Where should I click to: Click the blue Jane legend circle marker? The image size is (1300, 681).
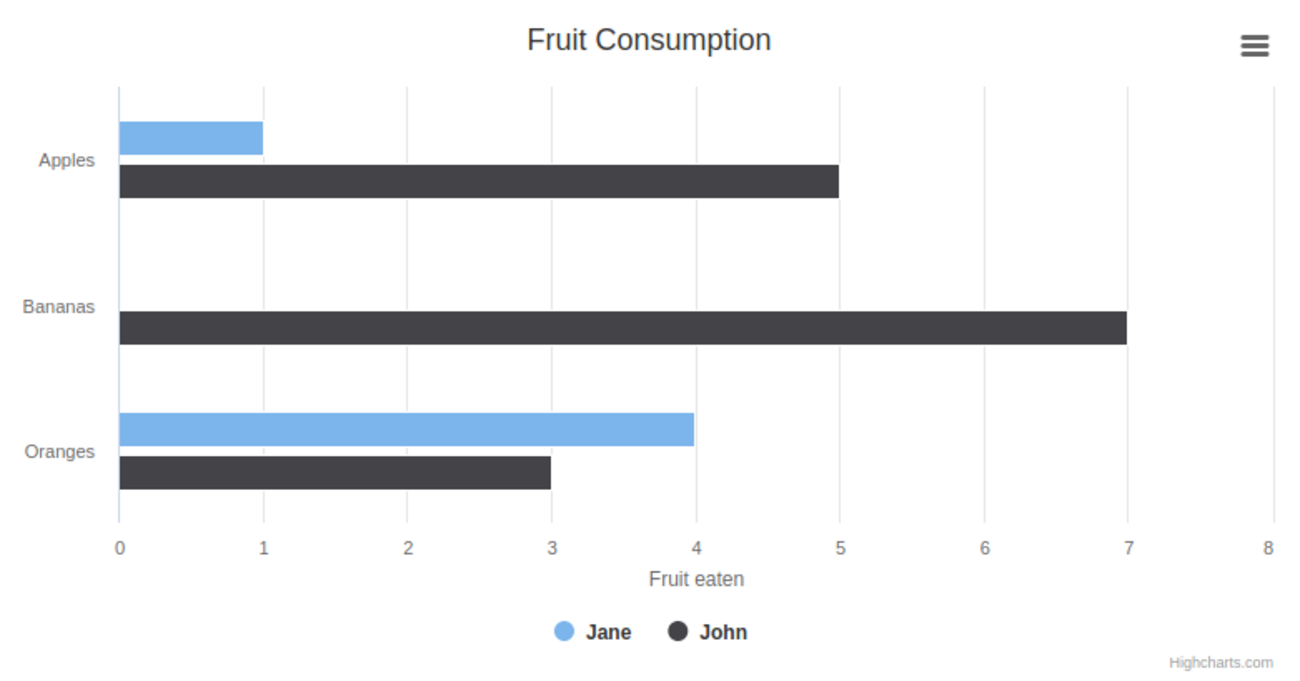pyautogui.click(x=564, y=631)
